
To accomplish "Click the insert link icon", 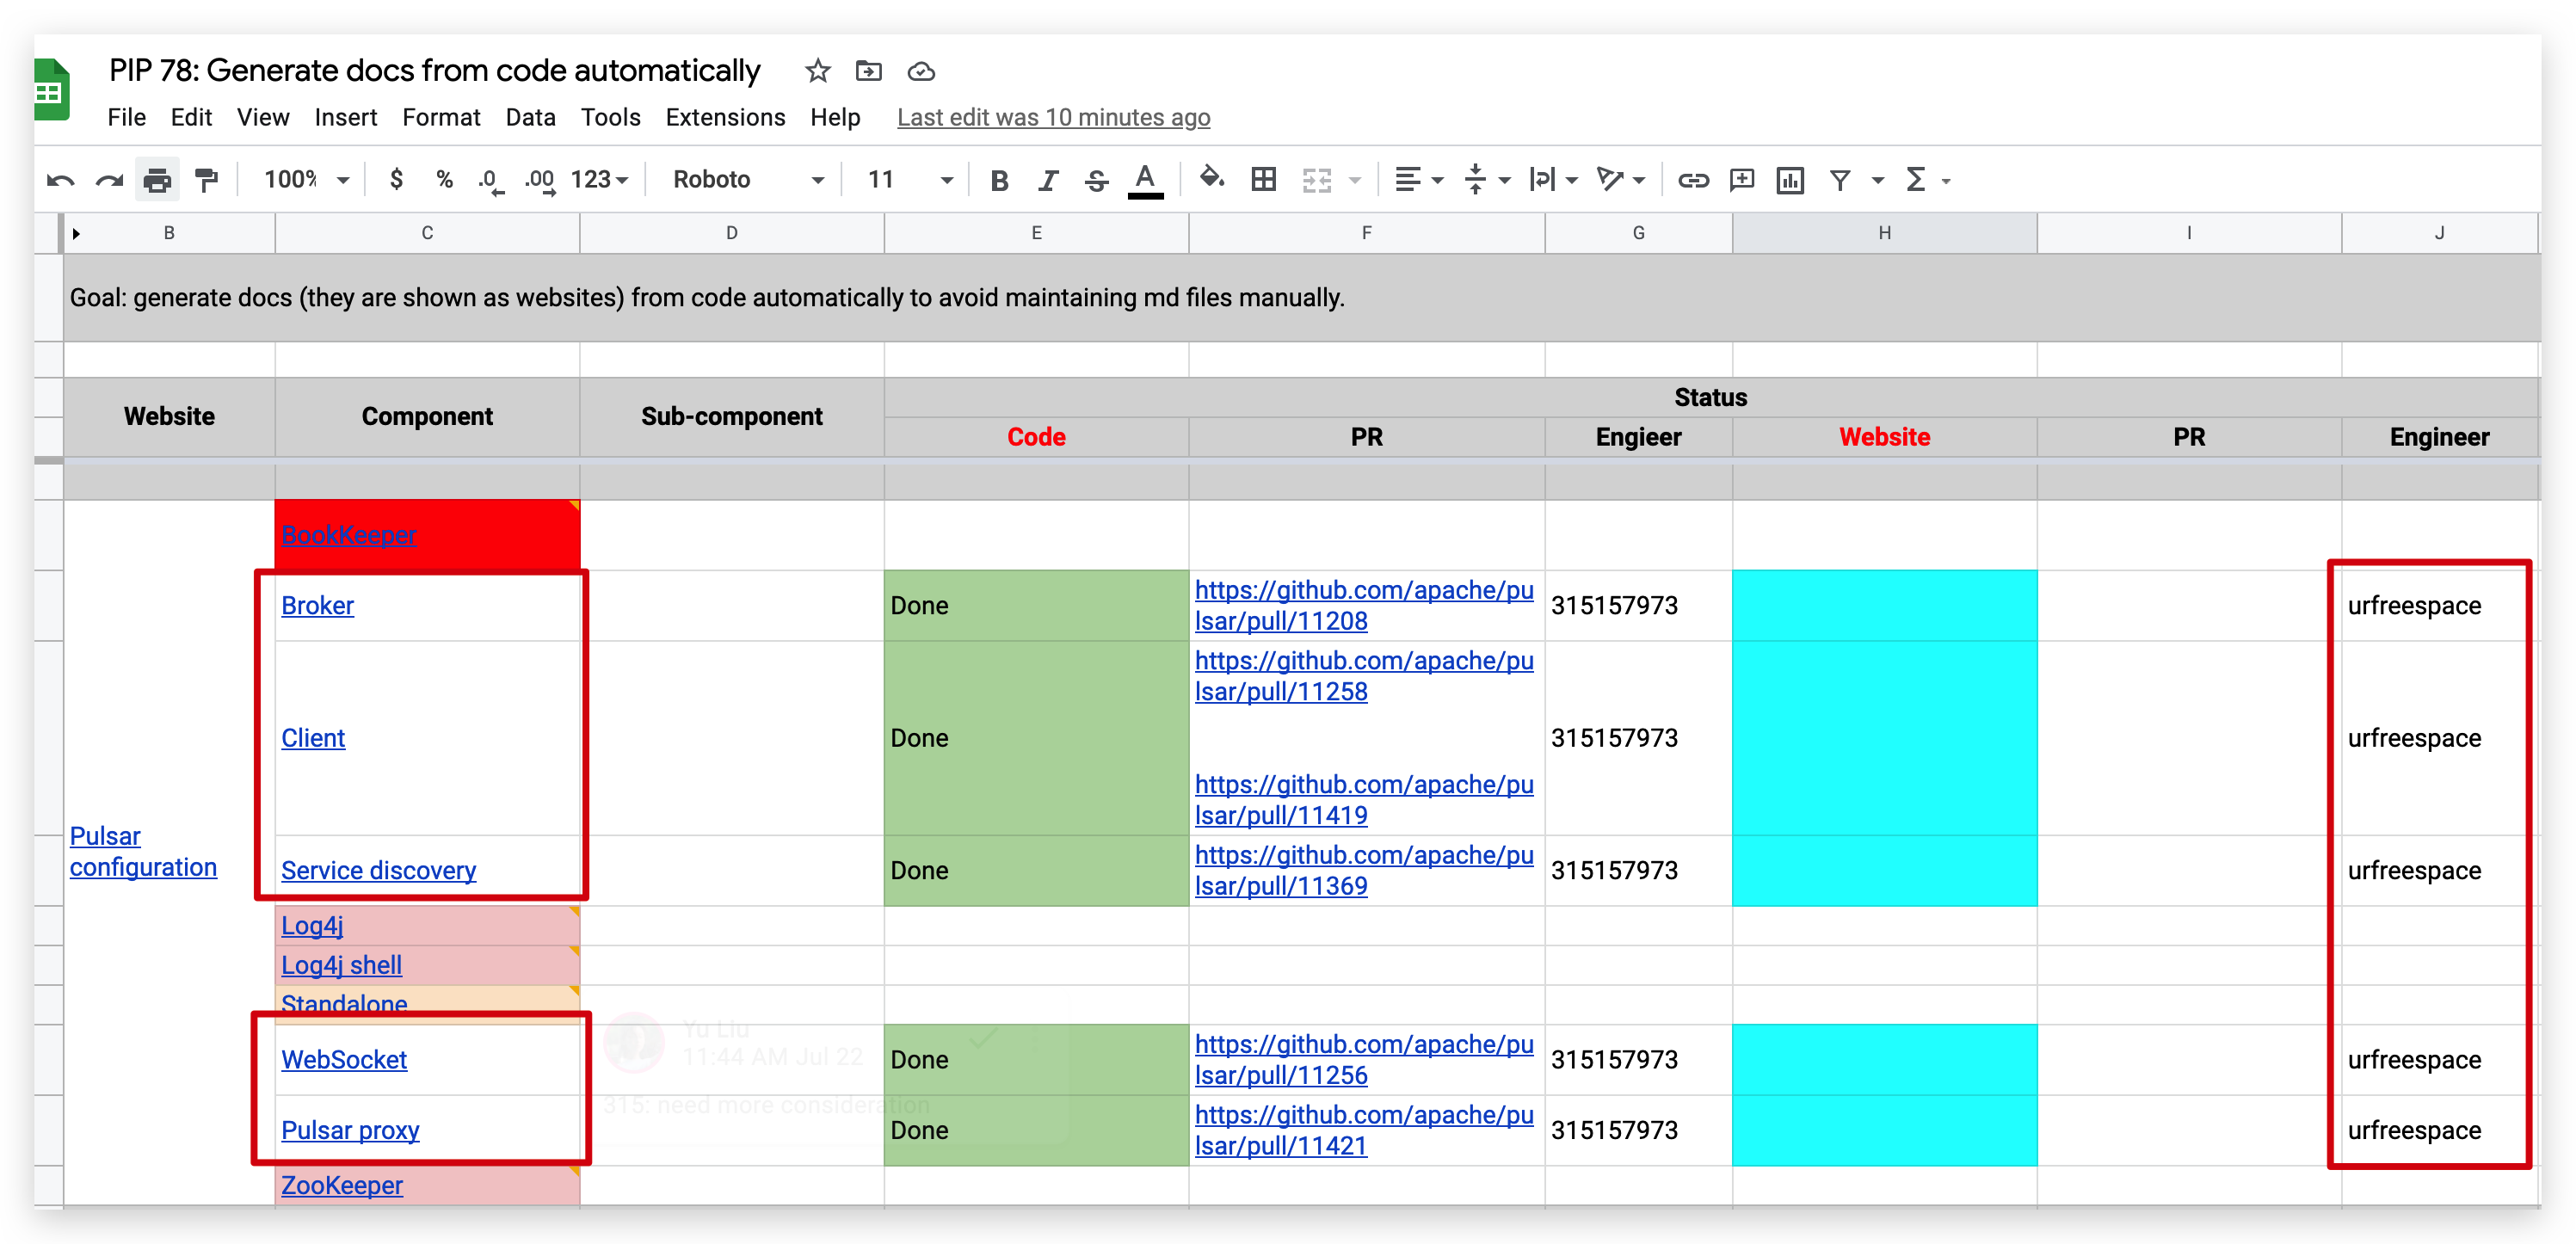I will coord(1692,180).
